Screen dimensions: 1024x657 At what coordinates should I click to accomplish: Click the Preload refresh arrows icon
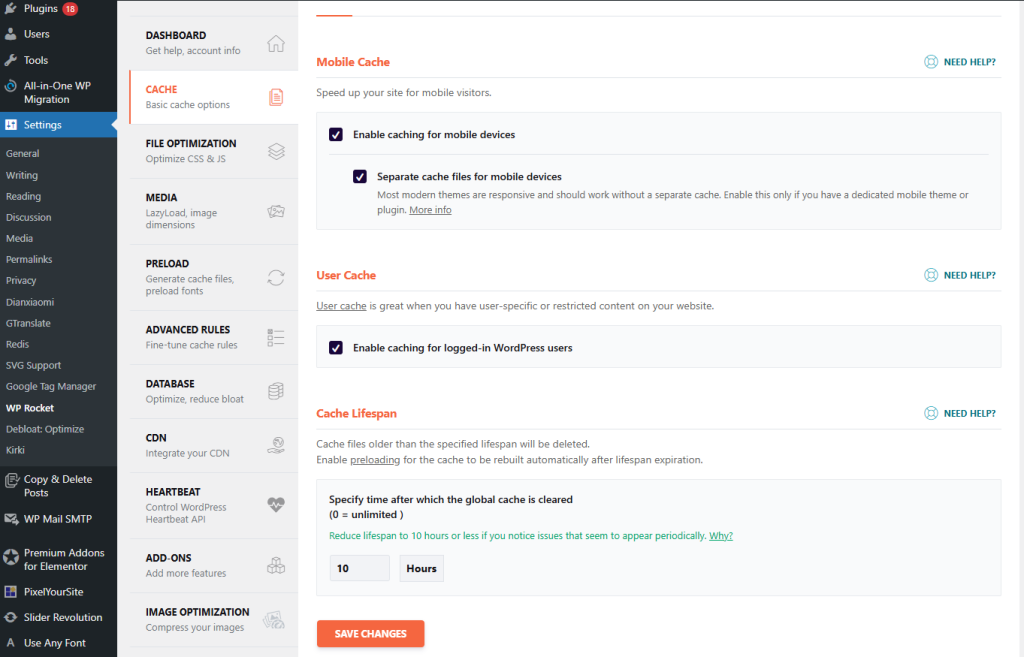click(276, 278)
